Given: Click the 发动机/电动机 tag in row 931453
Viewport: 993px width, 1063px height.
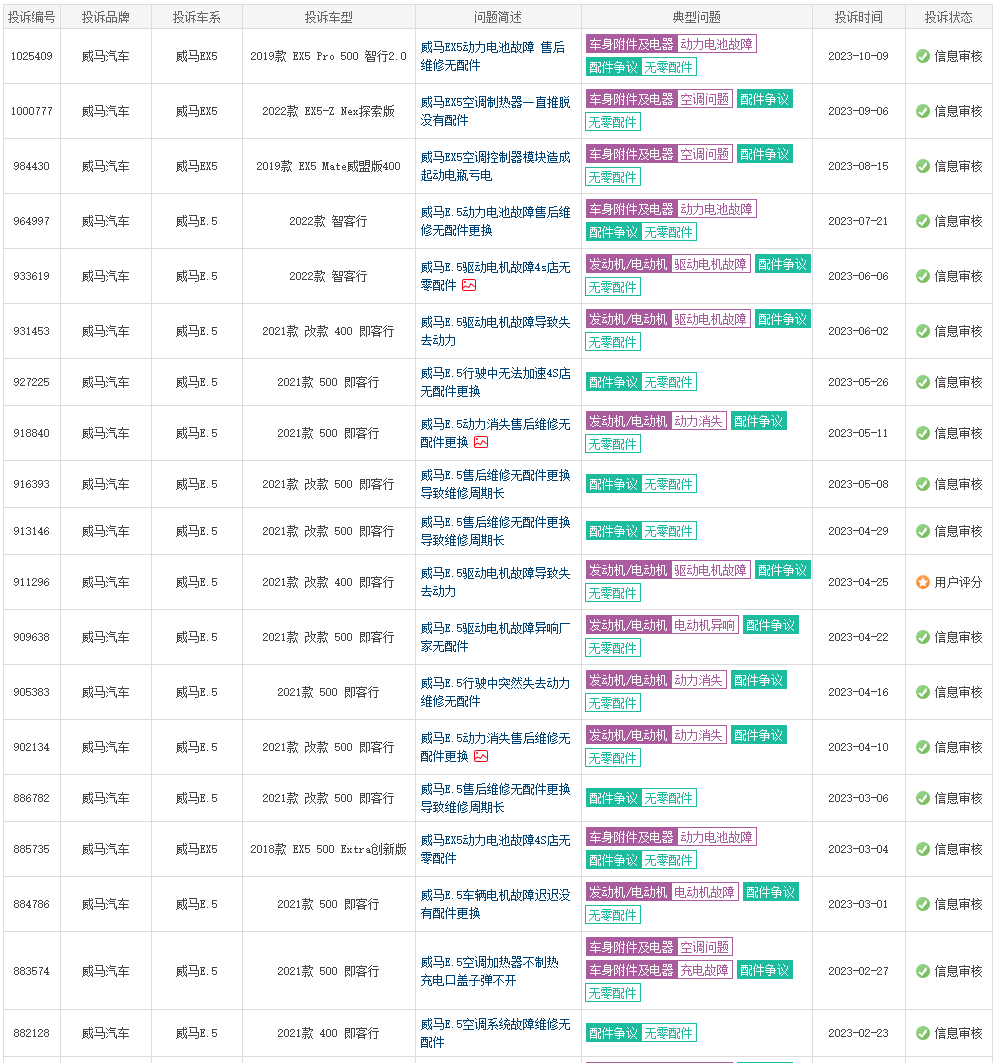Looking at the screenshot, I should [x=628, y=319].
